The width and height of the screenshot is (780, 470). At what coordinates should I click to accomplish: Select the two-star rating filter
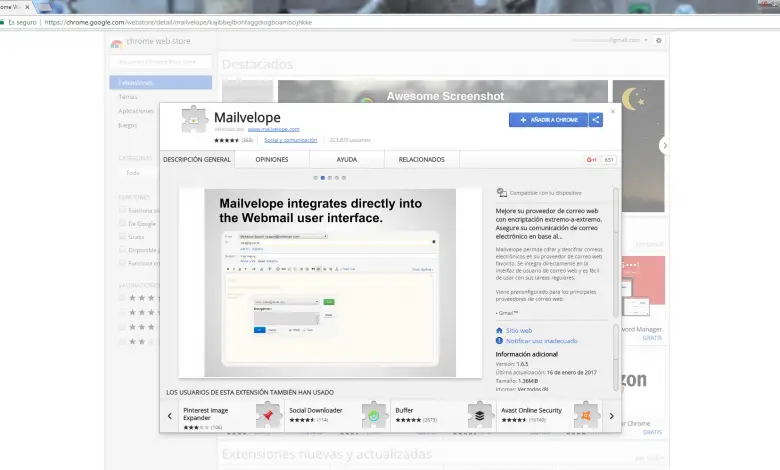pos(122,341)
